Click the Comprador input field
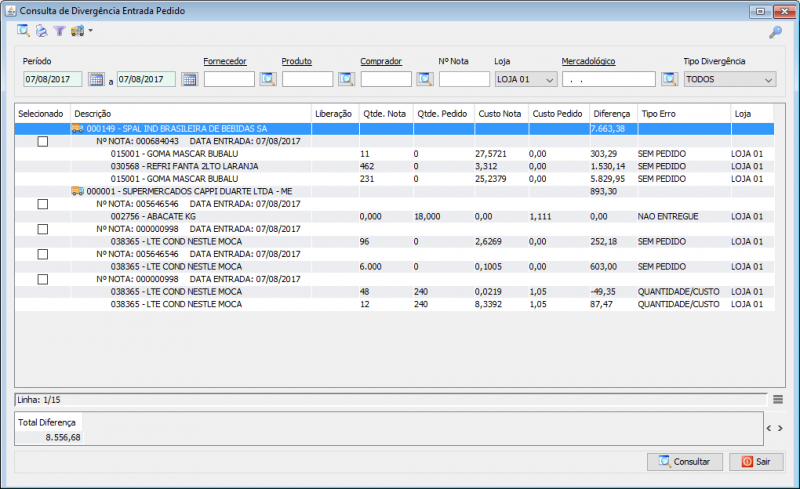Screen dimensions: 800x489 tap(386, 79)
